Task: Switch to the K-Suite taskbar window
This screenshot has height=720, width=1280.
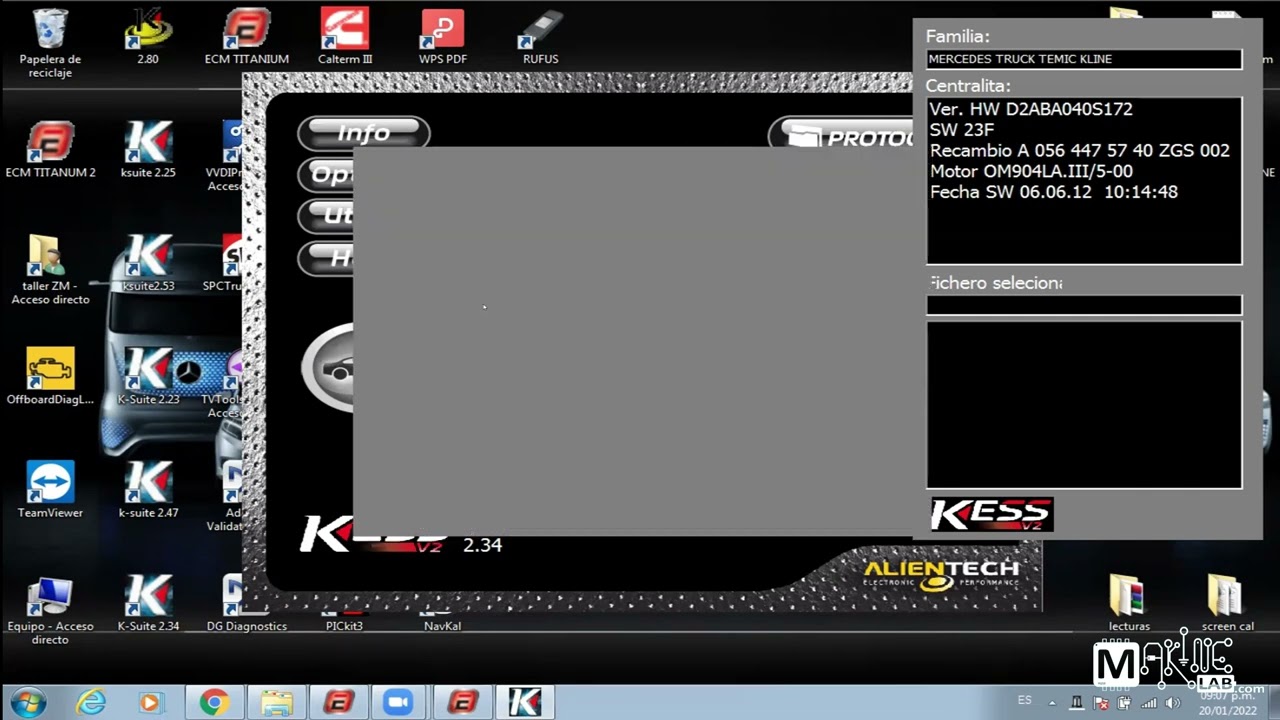Action: click(x=524, y=702)
